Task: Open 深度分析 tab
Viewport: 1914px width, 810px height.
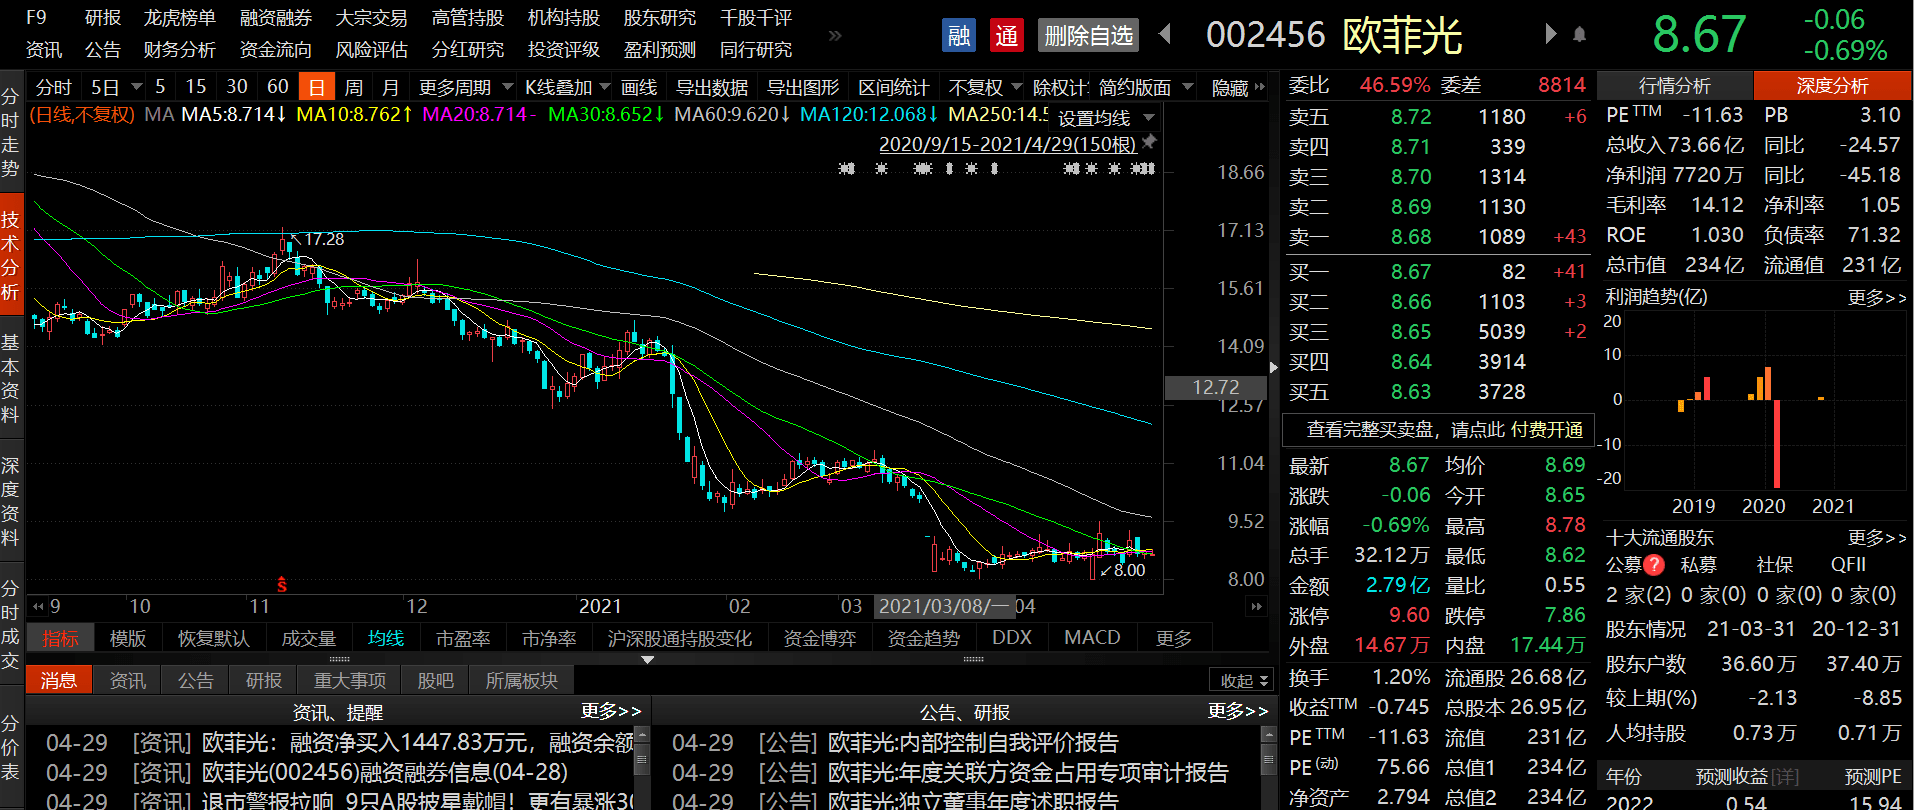Action: point(1832,86)
